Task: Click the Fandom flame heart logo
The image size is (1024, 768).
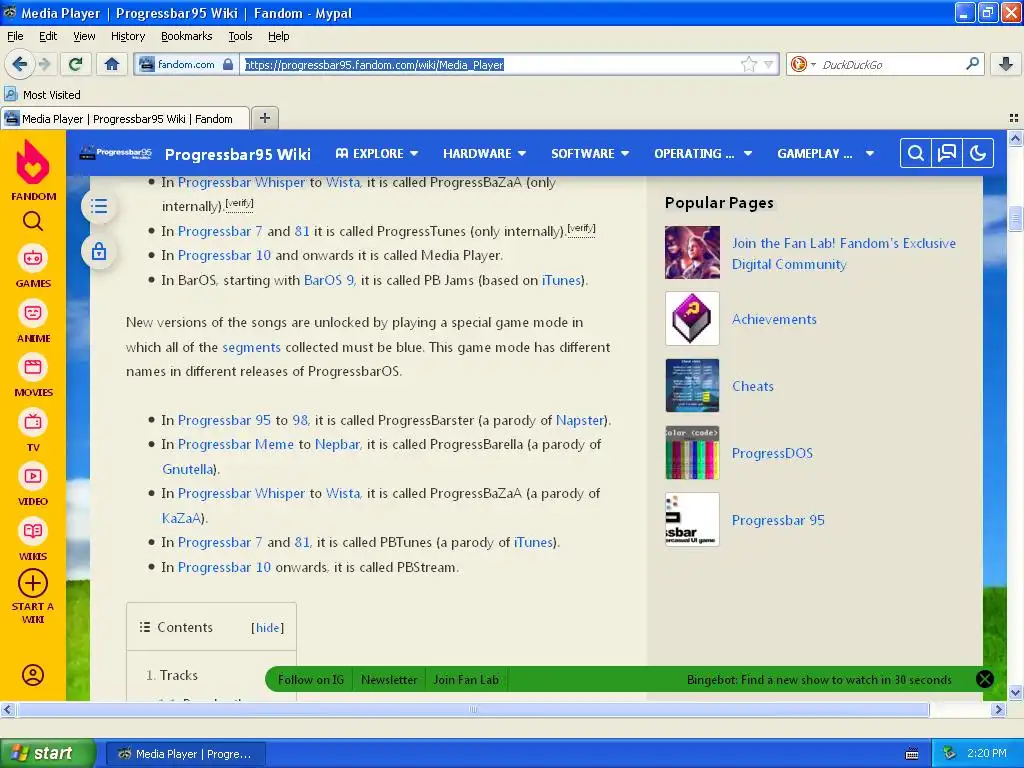Action: pos(33,162)
